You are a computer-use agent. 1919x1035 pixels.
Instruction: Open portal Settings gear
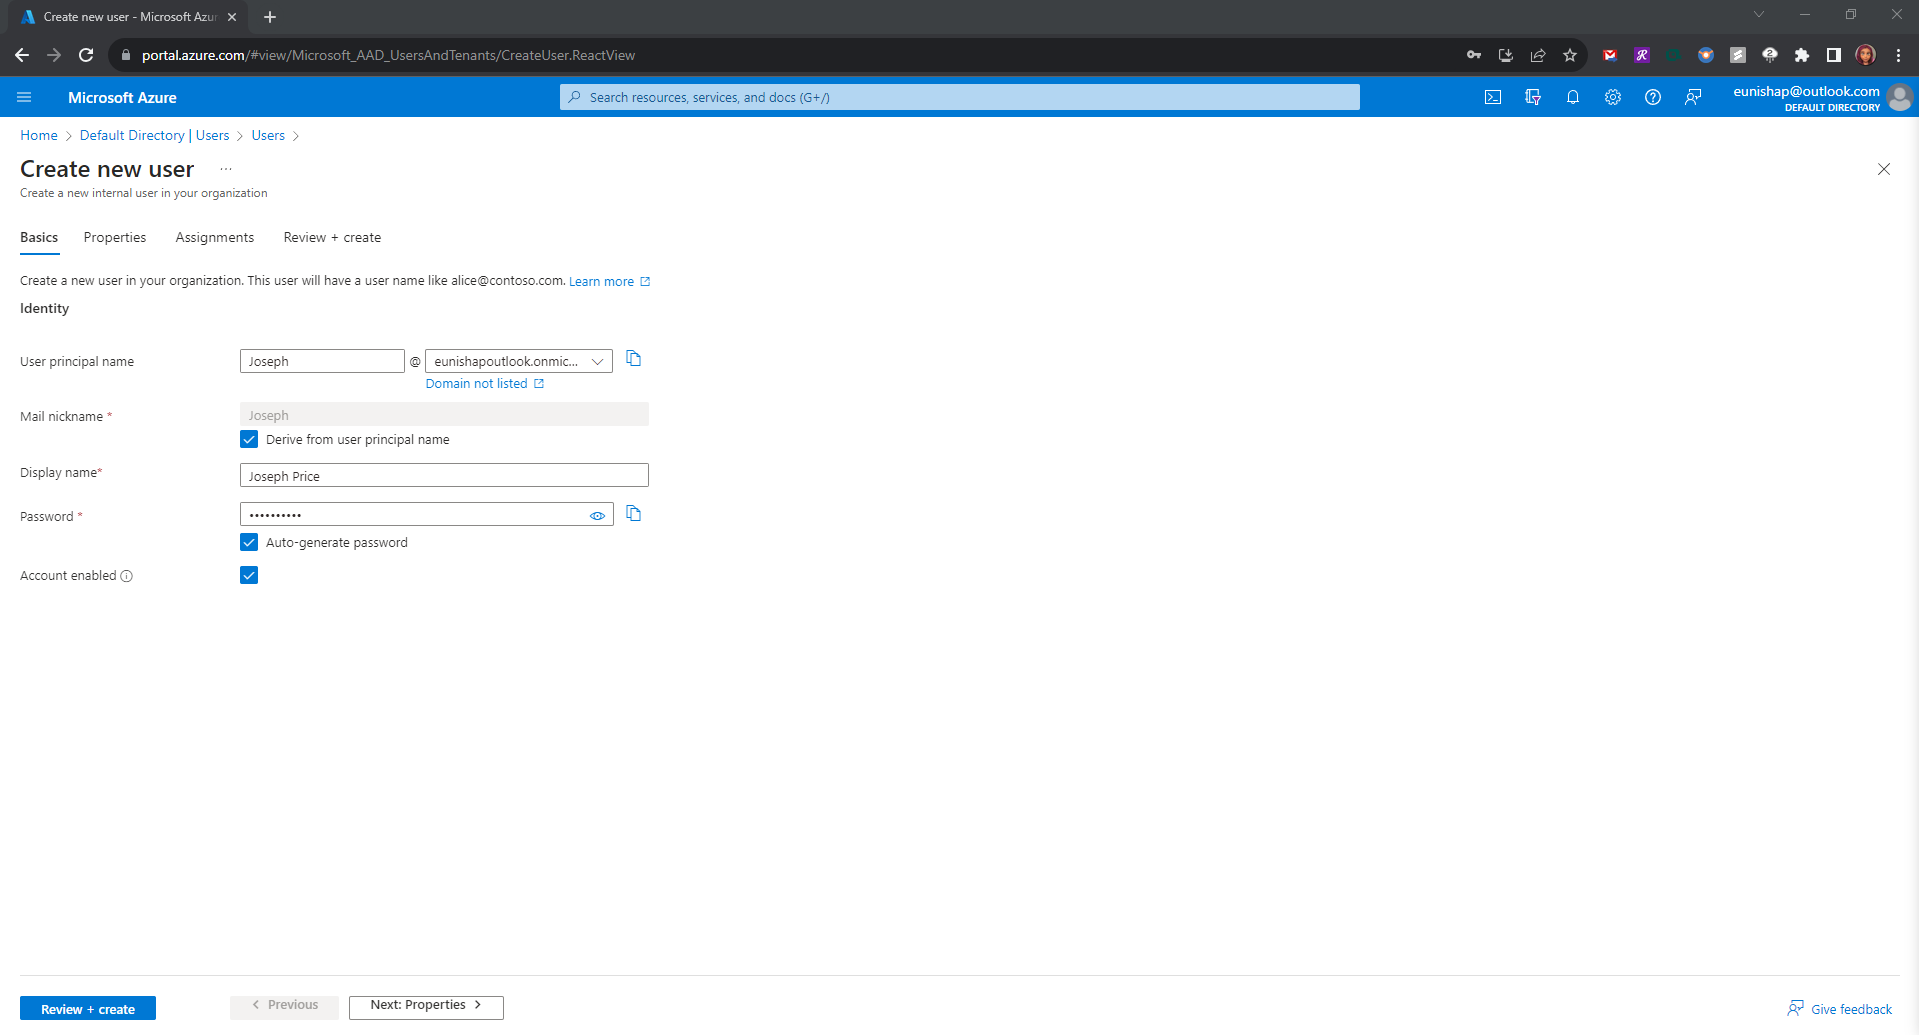pos(1612,97)
